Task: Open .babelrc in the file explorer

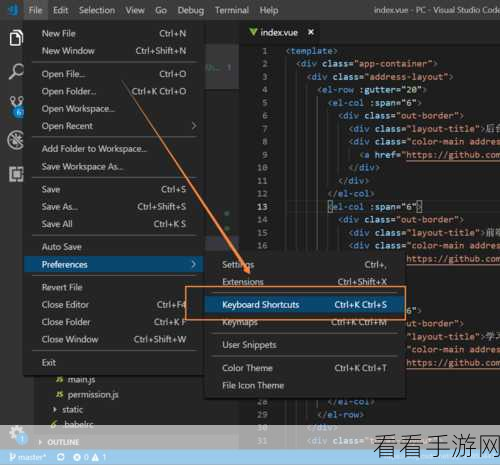Action: 79,425
